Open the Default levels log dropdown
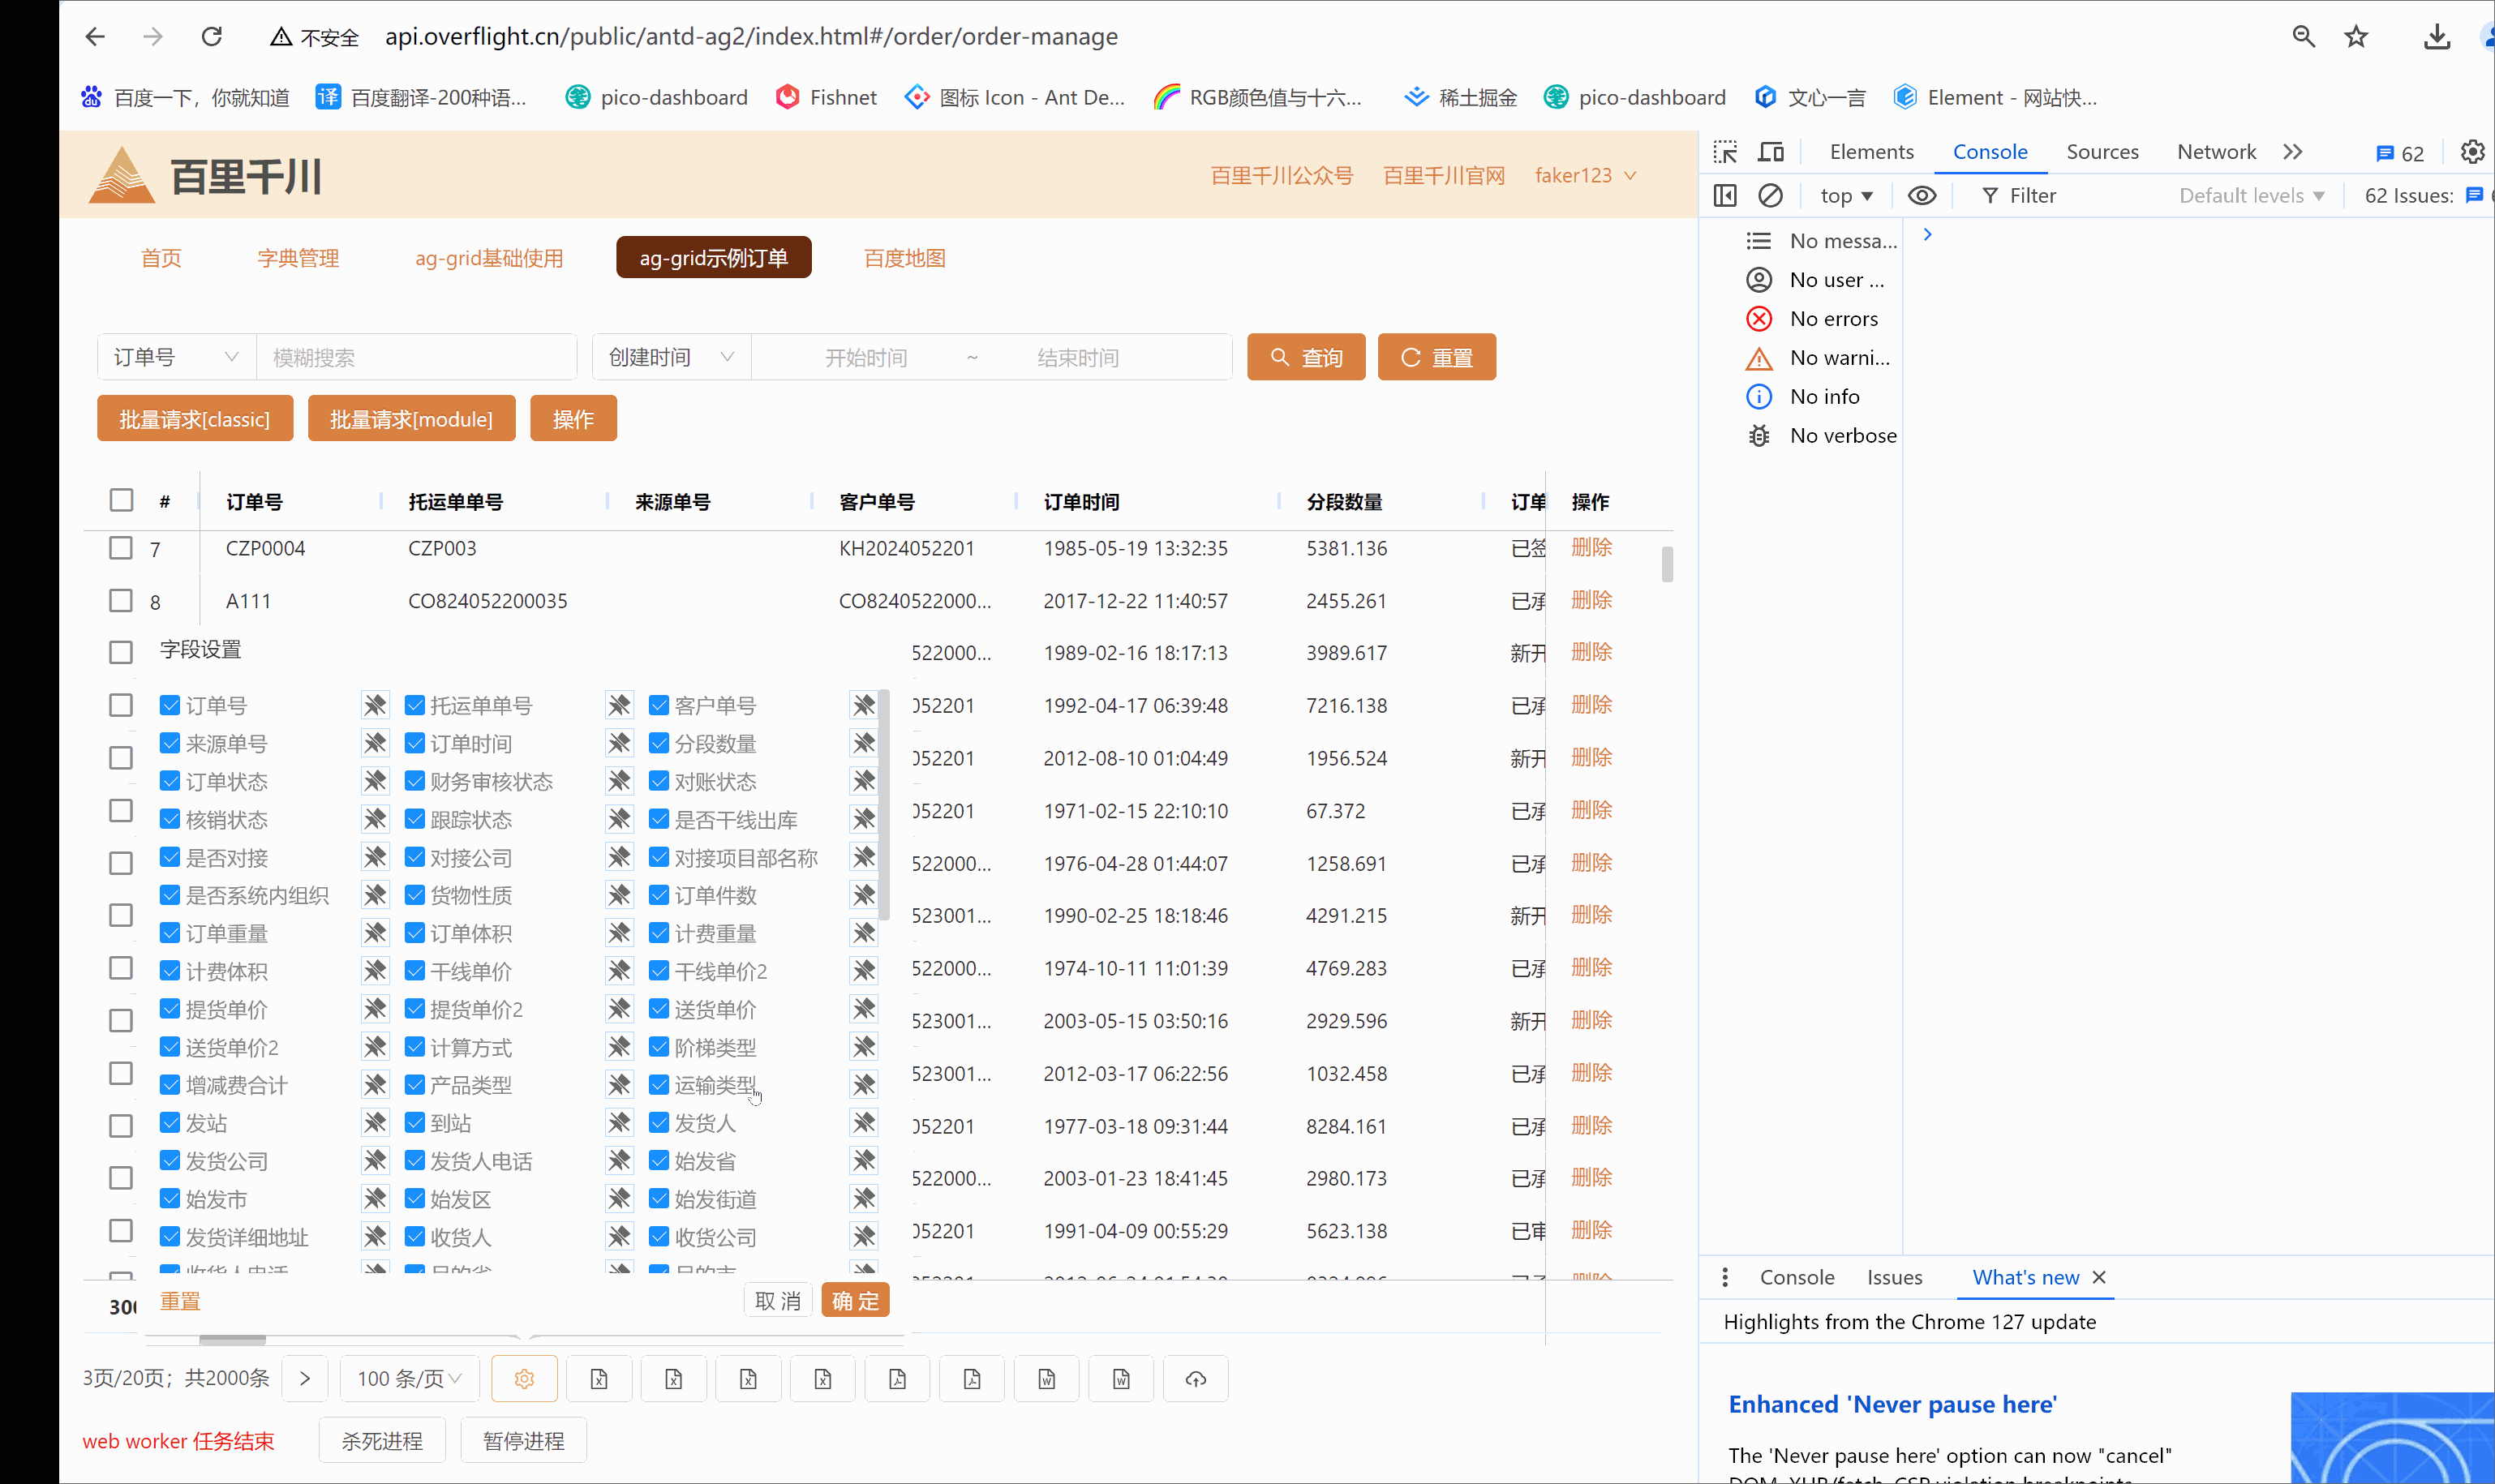Image resolution: width=2495 pixels, height=1484 pixels. (x=2252, y=195)
